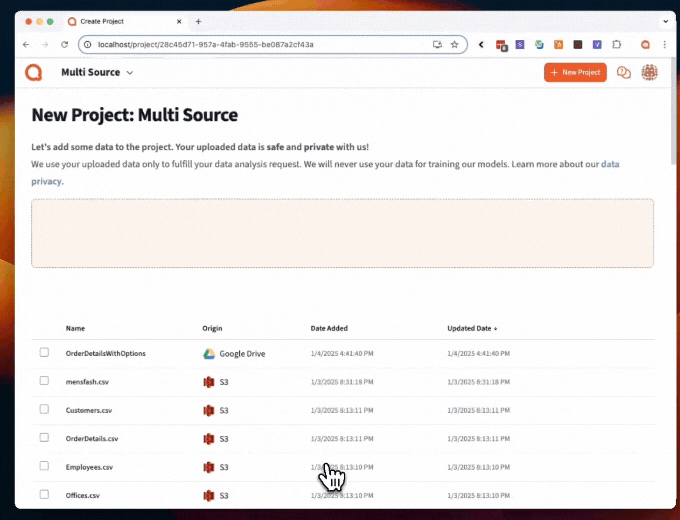Click the file upload drop zone

[x=342, y=233]
